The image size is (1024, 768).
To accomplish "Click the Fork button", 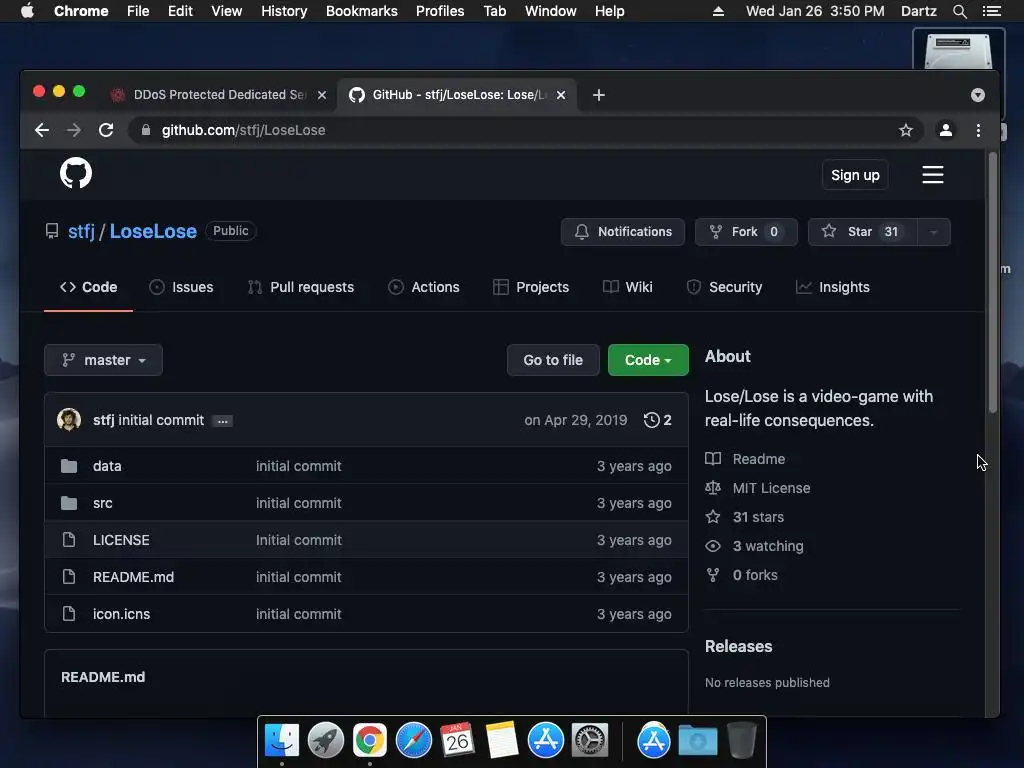I will (746, 232).
